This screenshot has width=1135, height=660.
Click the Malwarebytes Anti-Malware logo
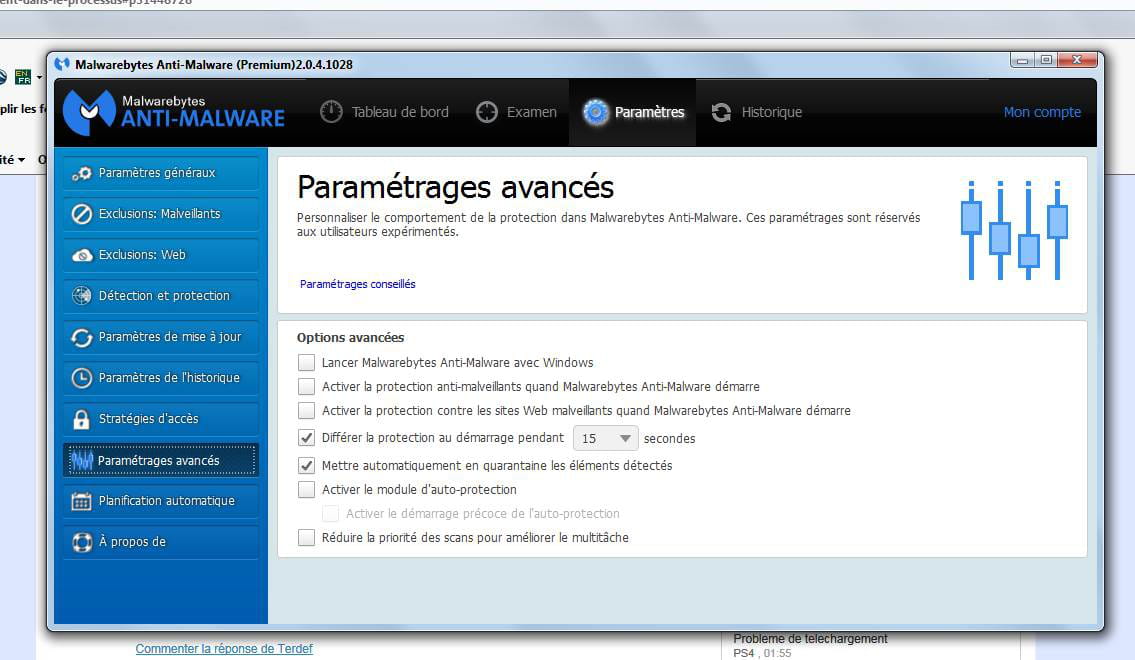tap(174, 112)
